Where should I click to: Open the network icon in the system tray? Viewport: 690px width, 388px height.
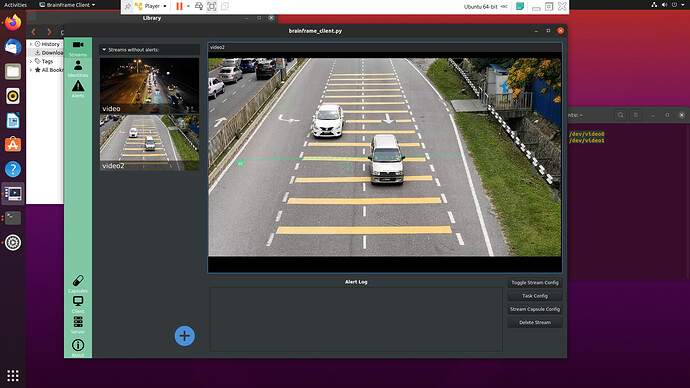coord(654,5)
